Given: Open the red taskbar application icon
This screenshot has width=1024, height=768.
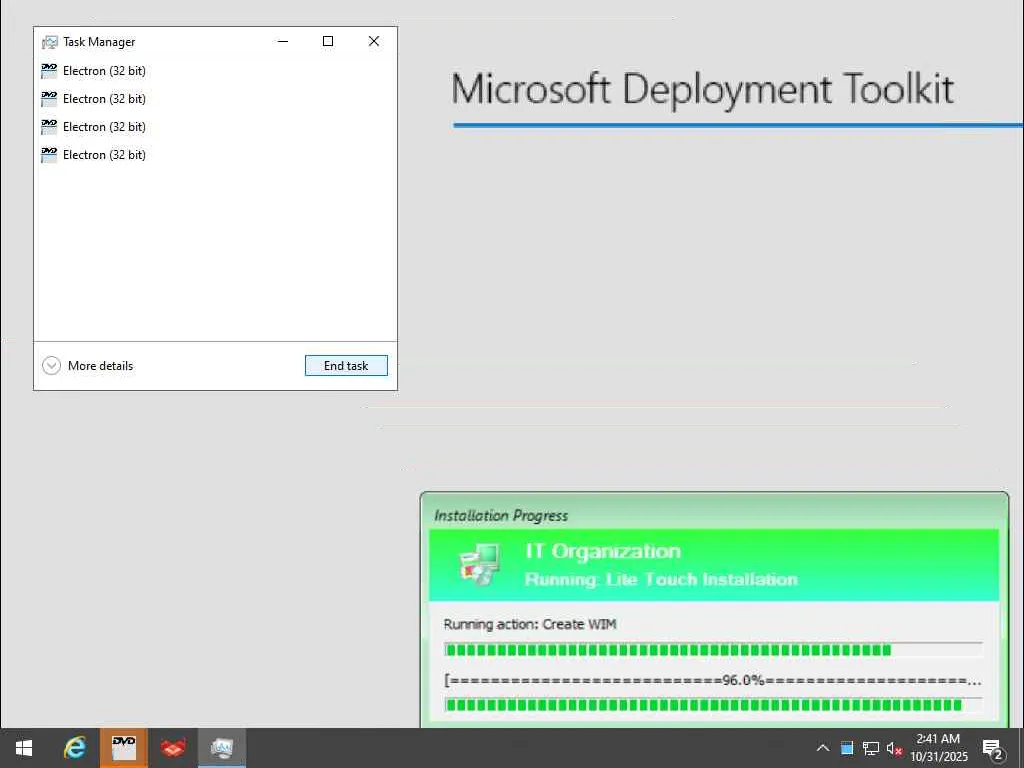Looking at the screenshot, I should [x=173, y=748].
